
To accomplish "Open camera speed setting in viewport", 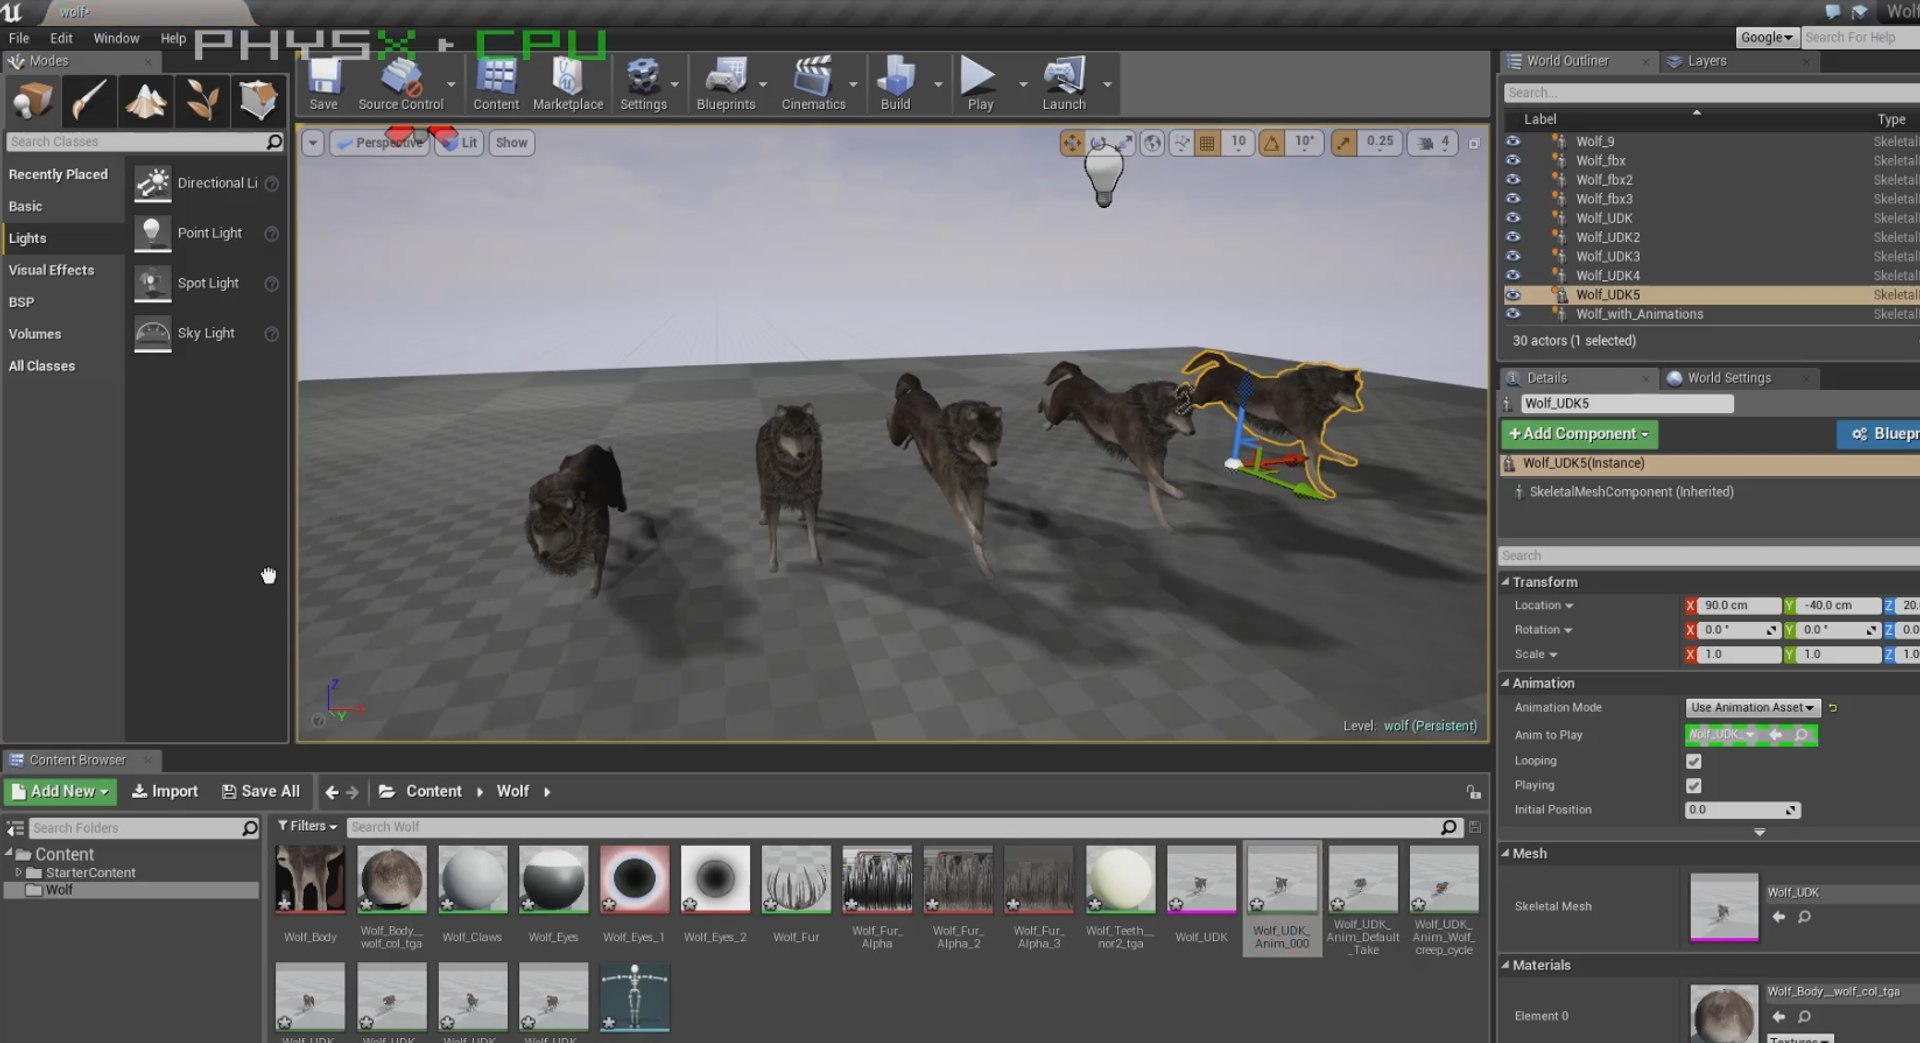I will [1432, 143].
